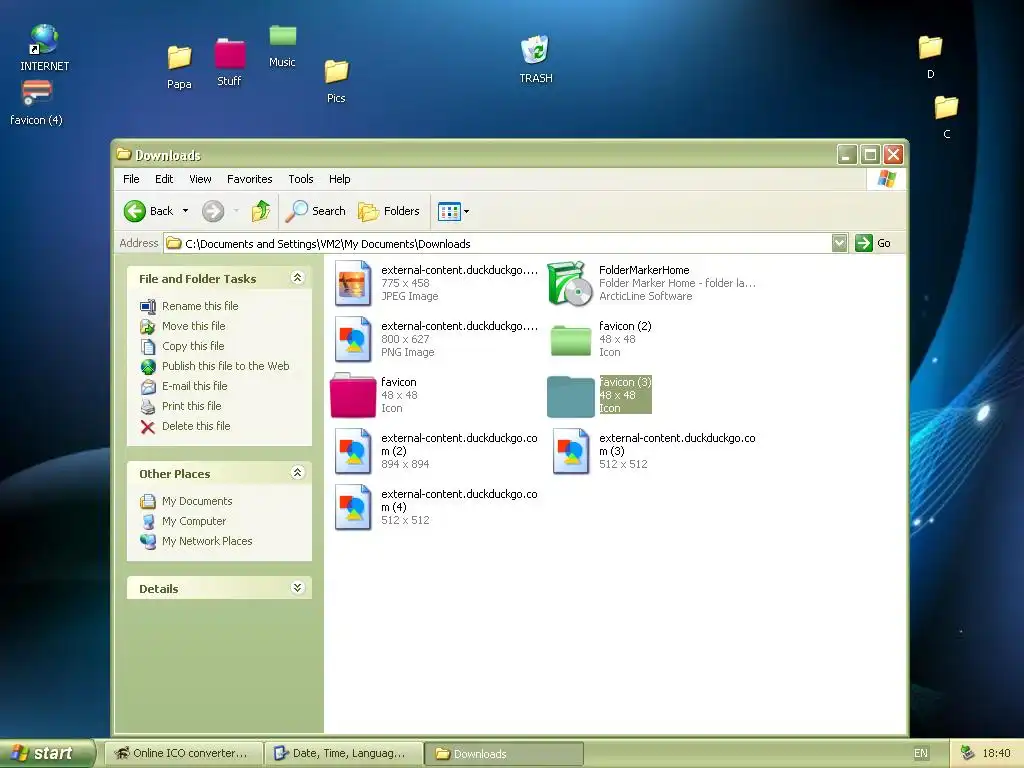Select the pink Stuff folder on desktop

click(229, 62)
